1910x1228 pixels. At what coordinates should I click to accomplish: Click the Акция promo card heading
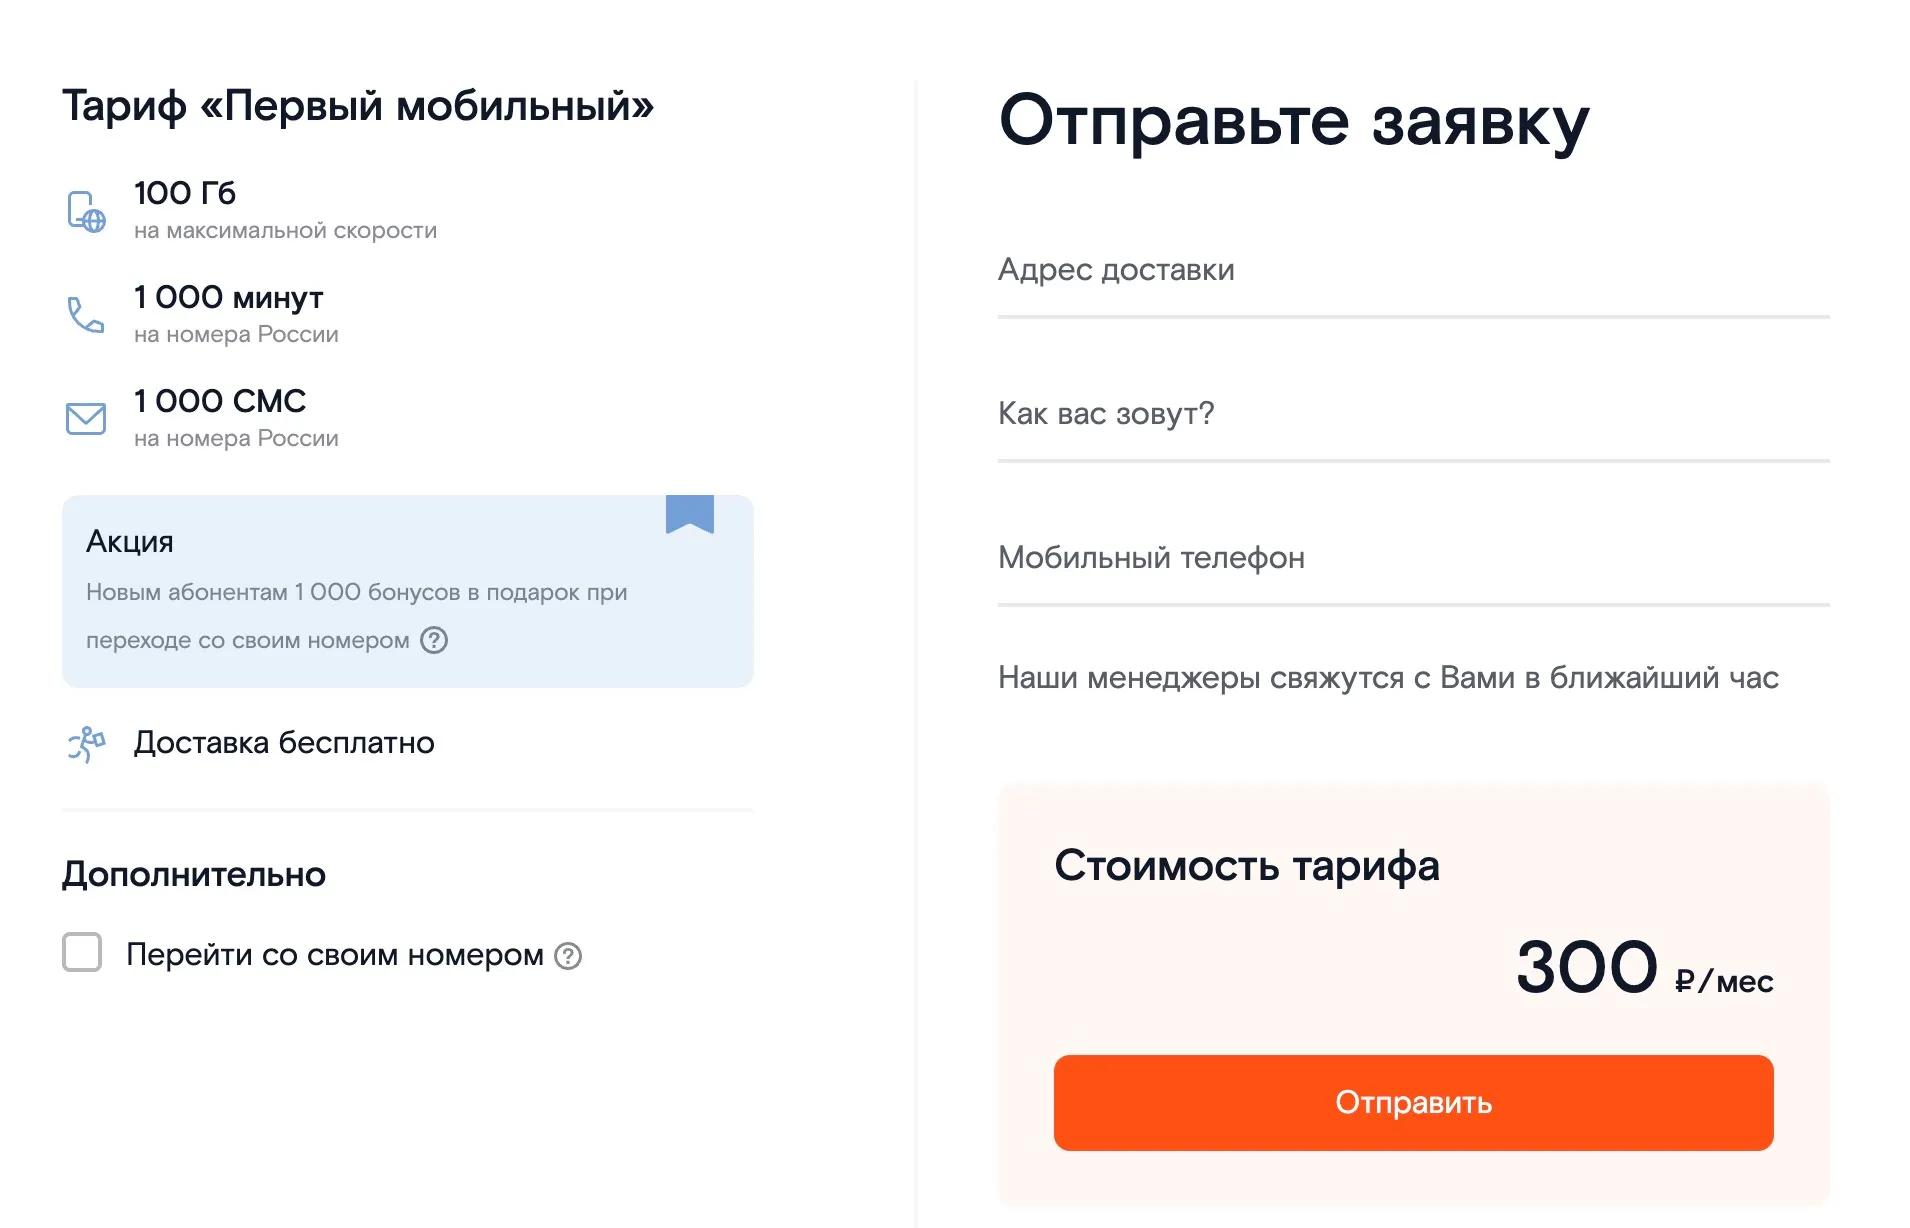(x=130, y=542)
